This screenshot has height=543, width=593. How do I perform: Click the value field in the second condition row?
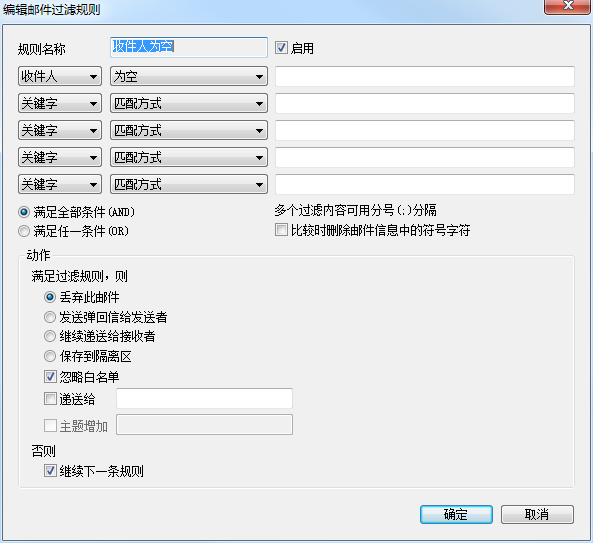425,103
